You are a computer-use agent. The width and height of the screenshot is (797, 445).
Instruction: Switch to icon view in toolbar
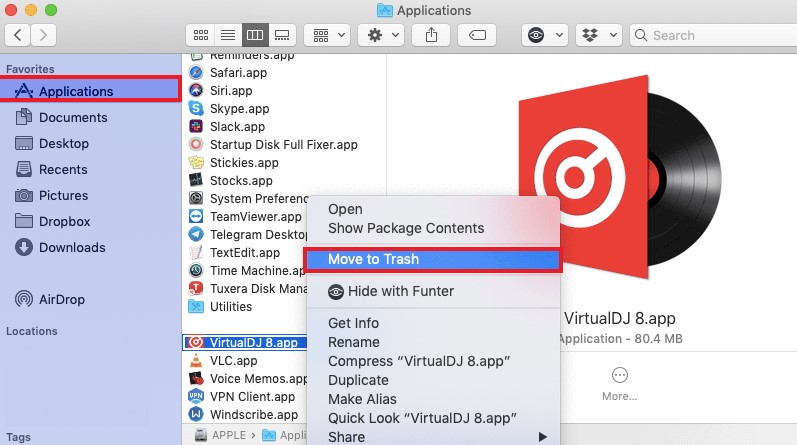(201, 35)
